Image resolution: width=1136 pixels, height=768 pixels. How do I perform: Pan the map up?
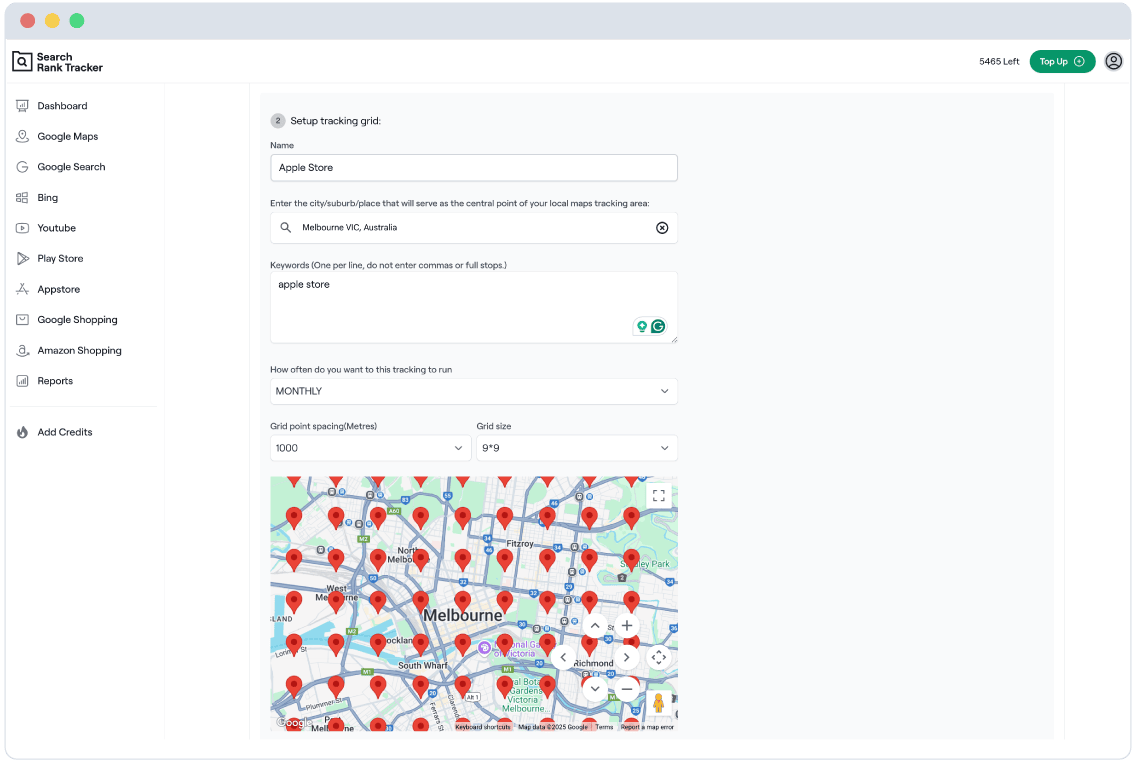pyautogui.click(x=595, y=626)
